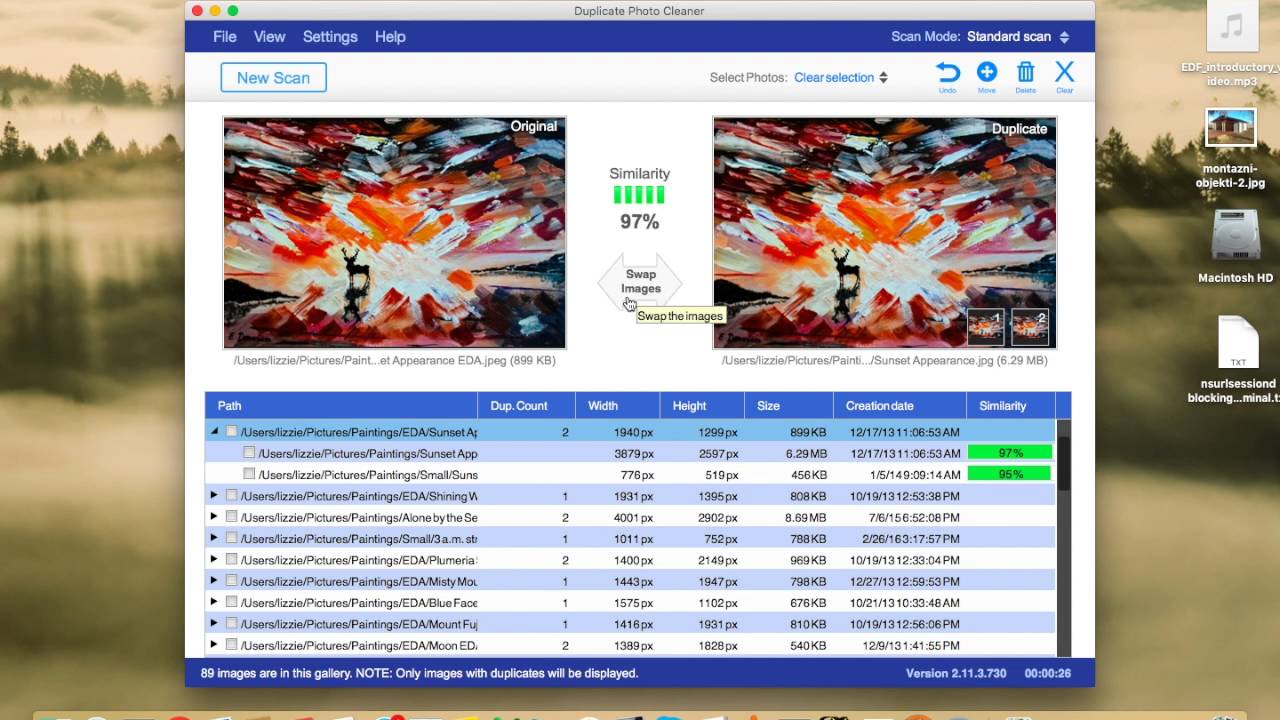This screenshot has height=720, width=1280.
Task: Expand the EDA/Shining group
Action: pyautogui.click(x=213, y=495)
